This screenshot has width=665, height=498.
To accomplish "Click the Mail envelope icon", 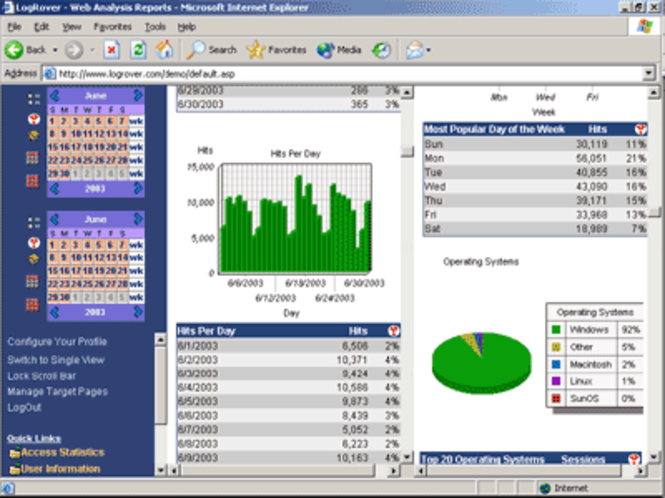I will click(x=414, y=50).
